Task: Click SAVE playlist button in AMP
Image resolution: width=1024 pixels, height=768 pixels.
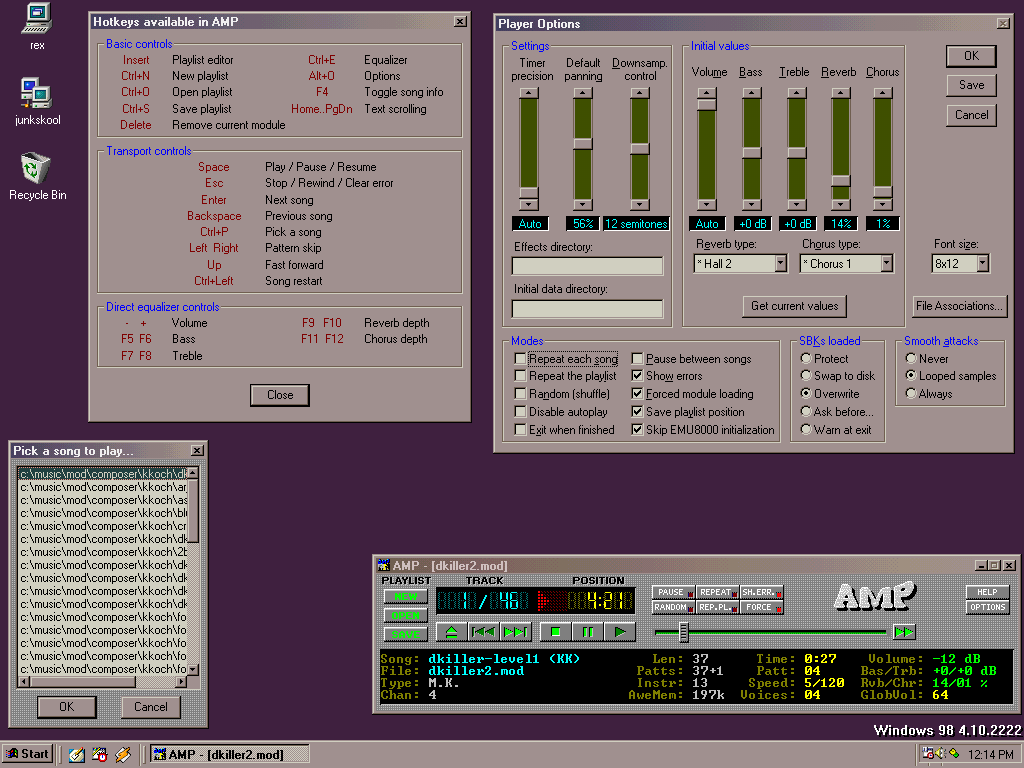Action: (x=406, y=634)
